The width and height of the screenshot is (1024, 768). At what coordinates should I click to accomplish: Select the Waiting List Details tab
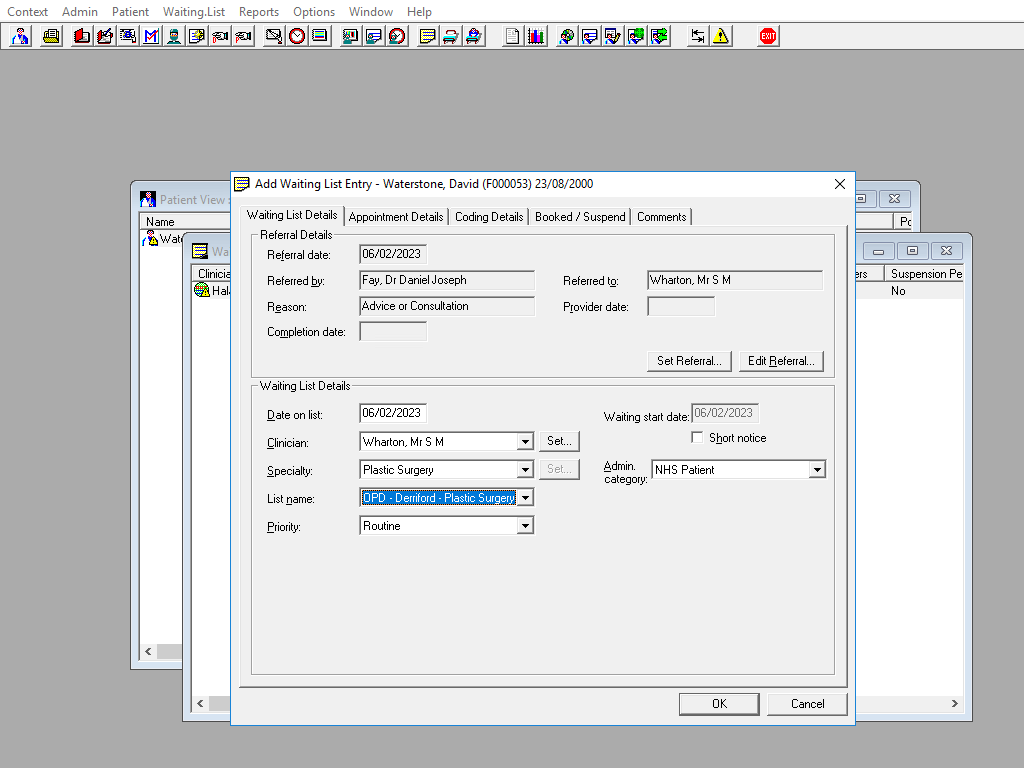(x=292, y=215)
